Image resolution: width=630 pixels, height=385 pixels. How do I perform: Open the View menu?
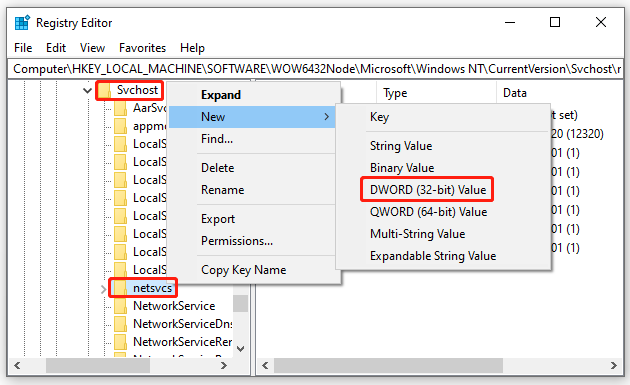coord(92,48)
